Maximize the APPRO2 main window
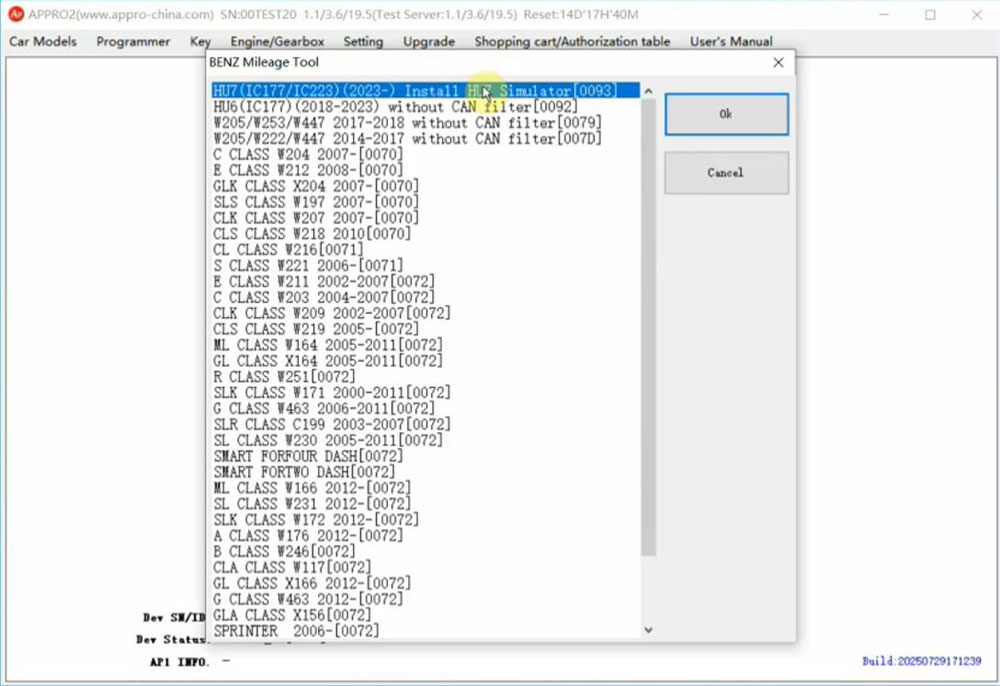The image size is (1000, 686). pos(930,15)
